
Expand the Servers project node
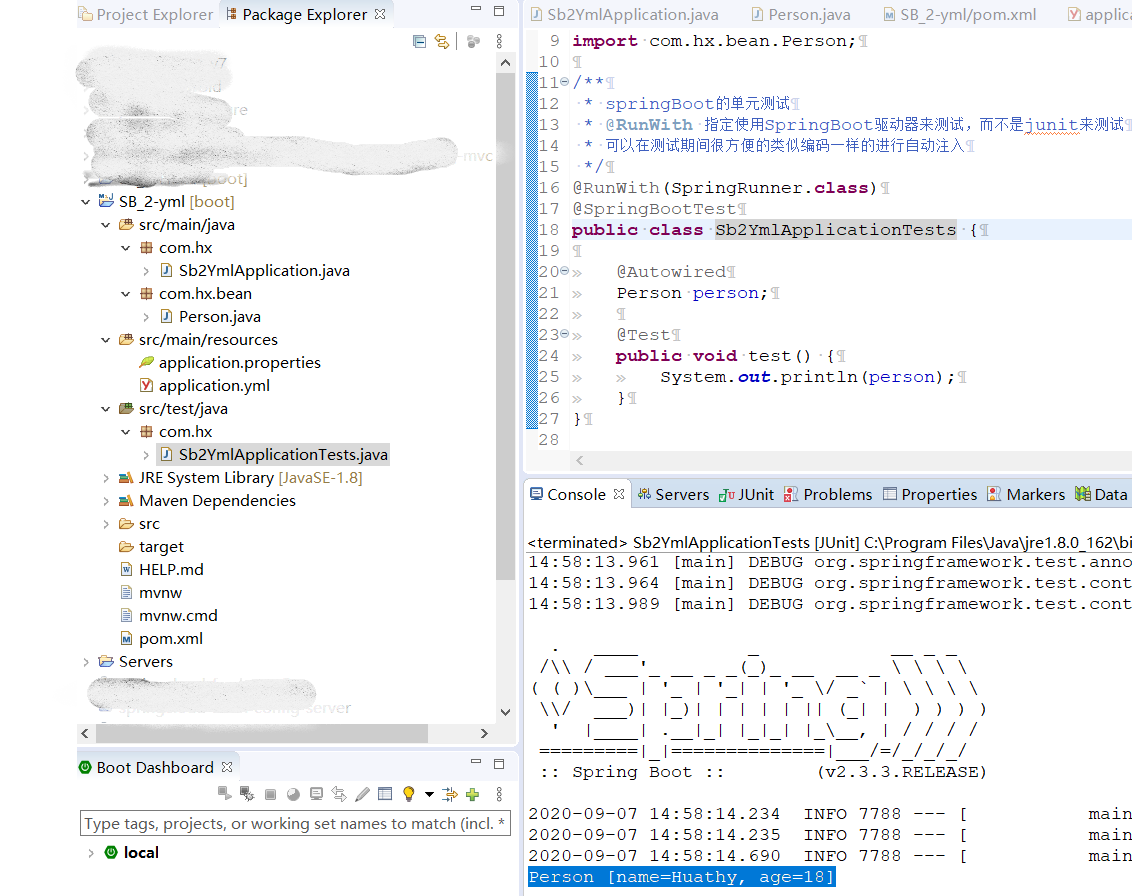(x=86, y=662)
